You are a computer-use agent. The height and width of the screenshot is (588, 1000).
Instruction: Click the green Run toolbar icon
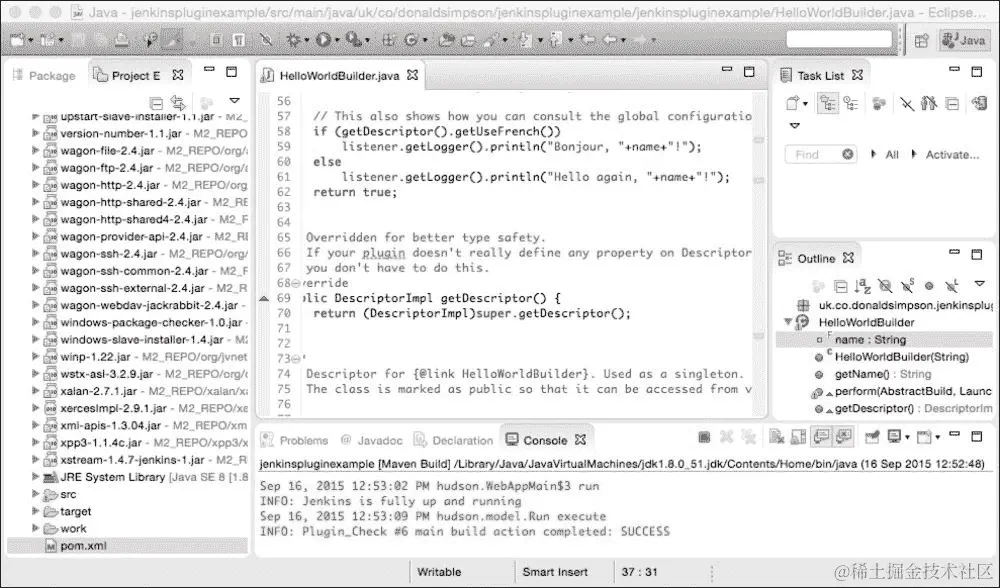(323, 40)
